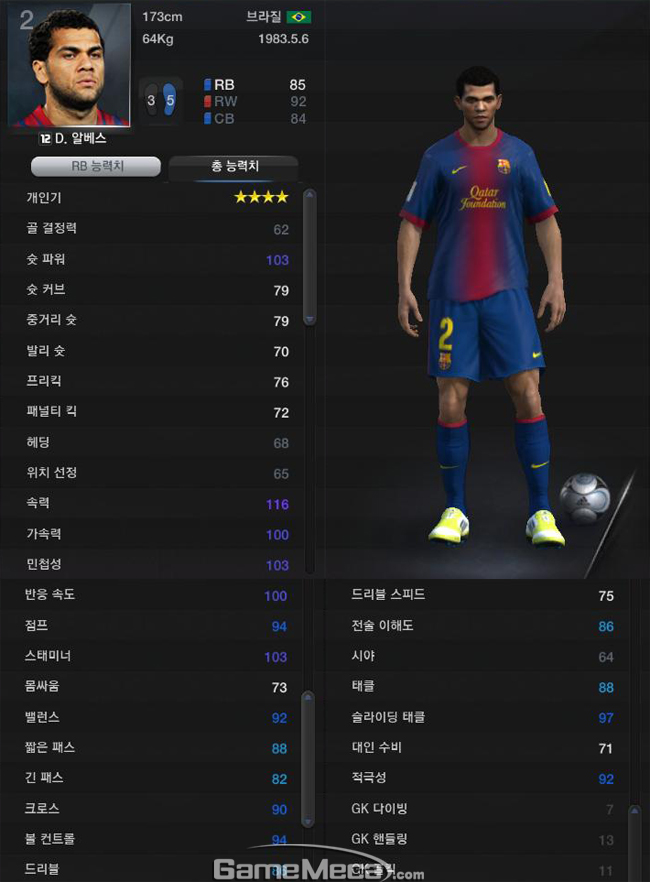Click the down arrow of top stats scrollbar
Viewport: 650px width, 882px height.
tap(309, 319)
